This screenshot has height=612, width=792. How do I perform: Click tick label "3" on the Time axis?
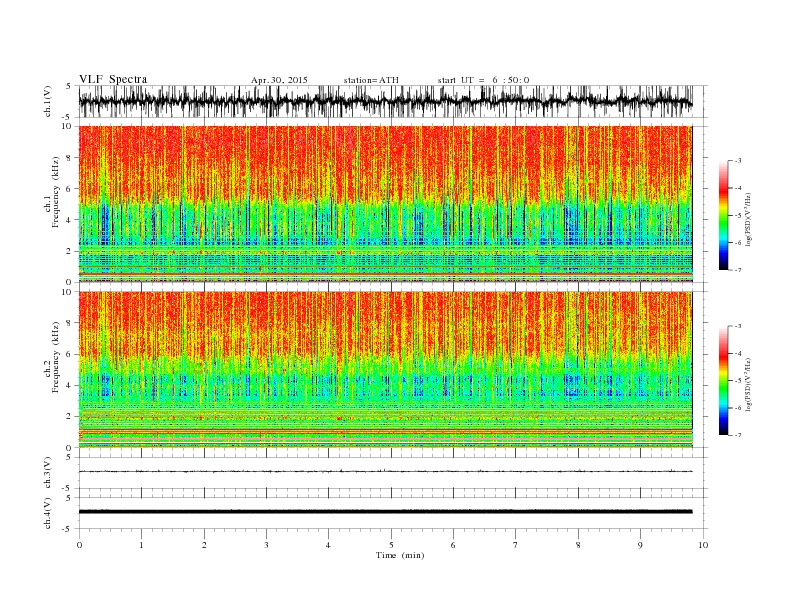point(266,545)
